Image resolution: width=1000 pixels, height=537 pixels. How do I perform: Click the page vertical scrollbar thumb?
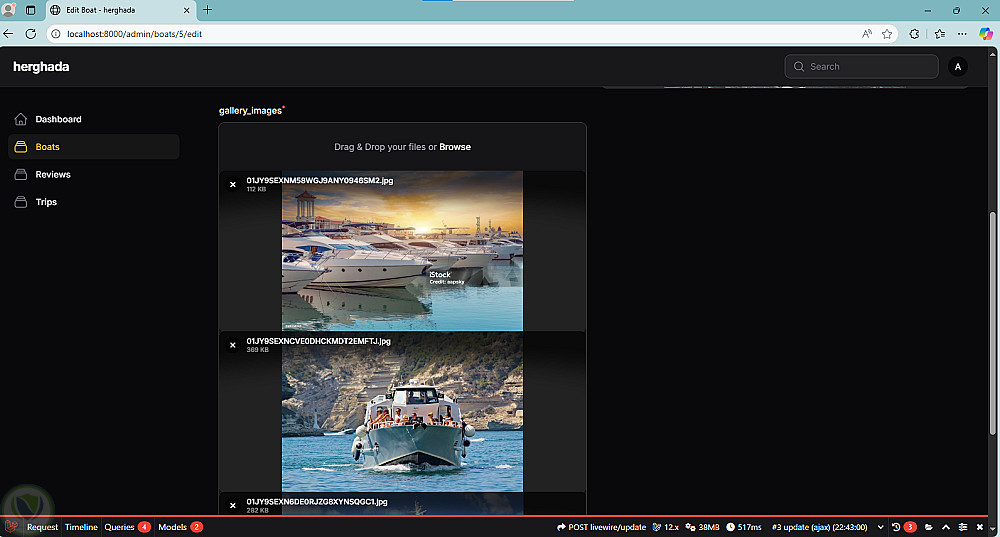click(992, 324)
